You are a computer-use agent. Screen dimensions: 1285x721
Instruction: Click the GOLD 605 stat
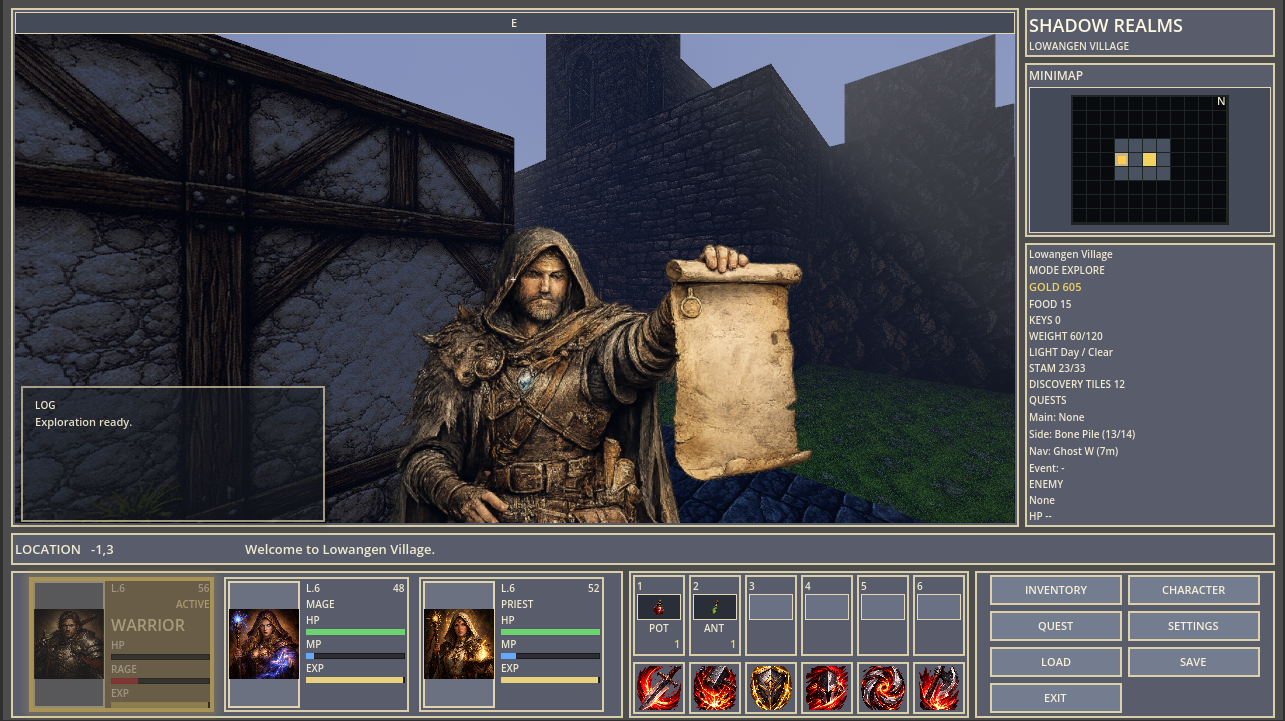point(1055,287)
